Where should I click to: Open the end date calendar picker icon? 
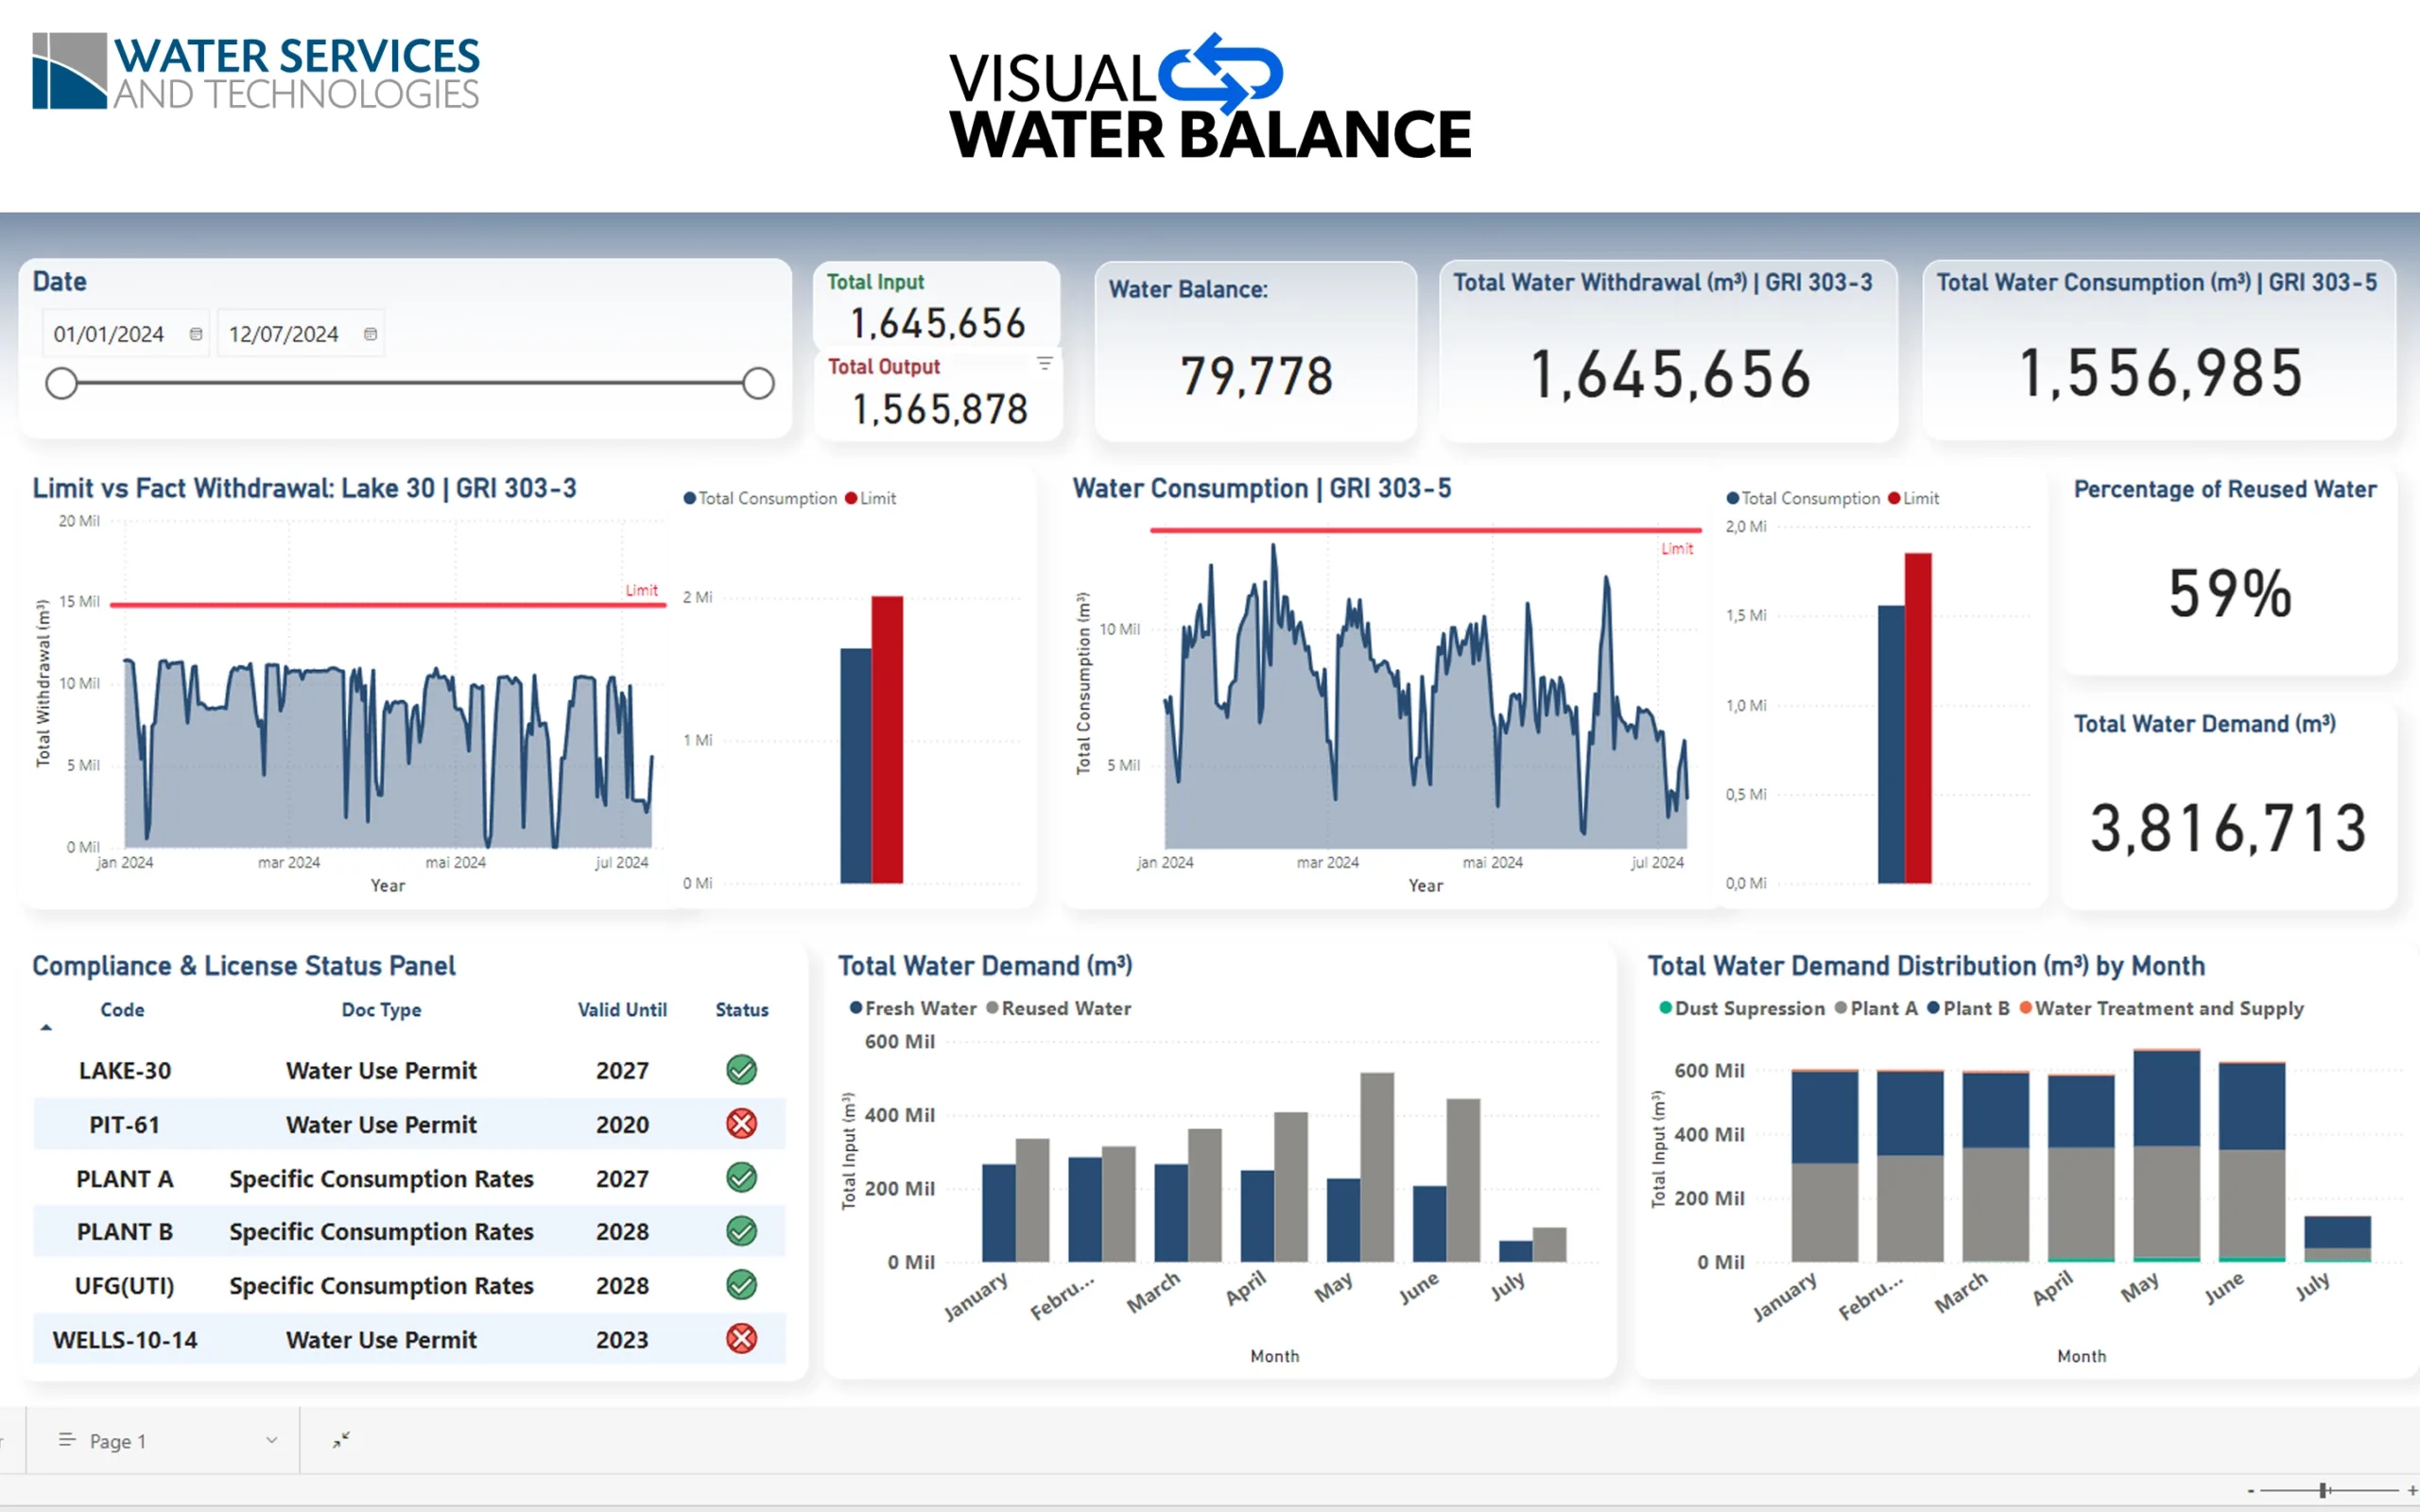[370, 334]
